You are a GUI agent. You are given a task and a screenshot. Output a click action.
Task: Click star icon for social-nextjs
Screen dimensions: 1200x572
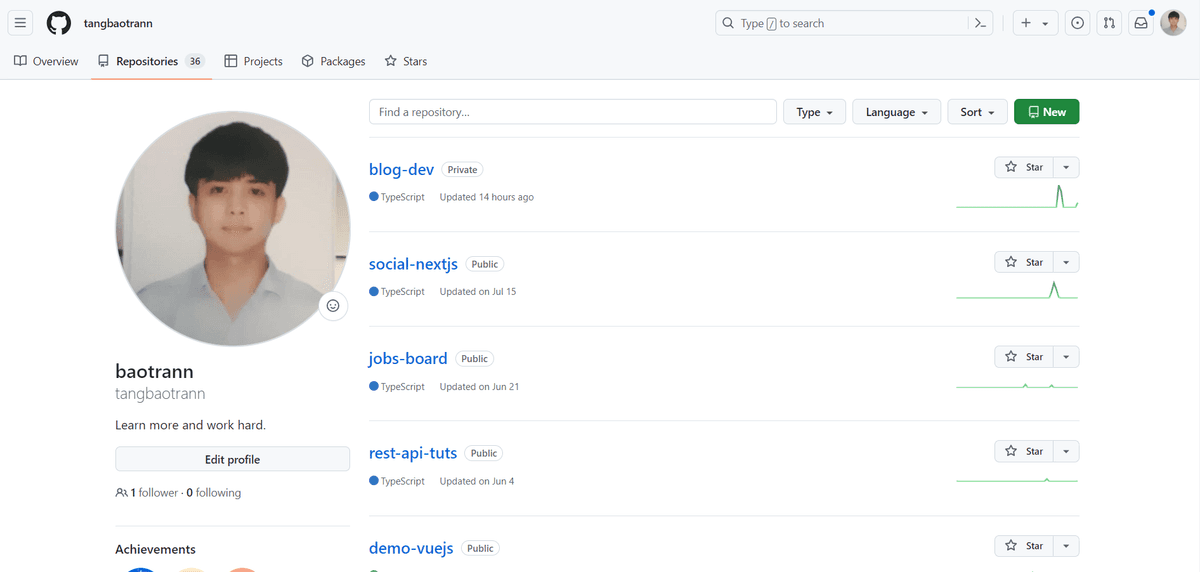pos(1011,262)
